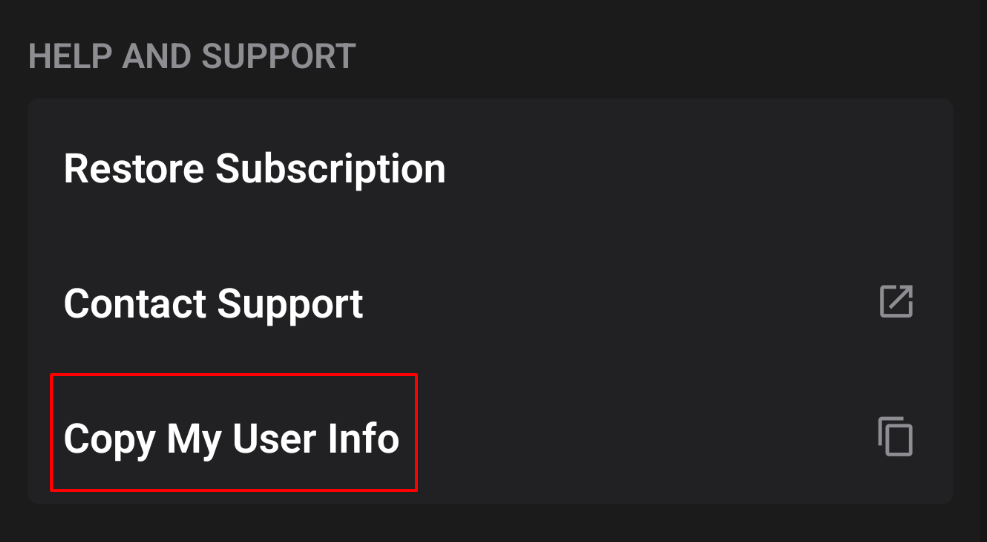Restore your subscription from the support list
987x542 pixels.
(x=254, y=169)
